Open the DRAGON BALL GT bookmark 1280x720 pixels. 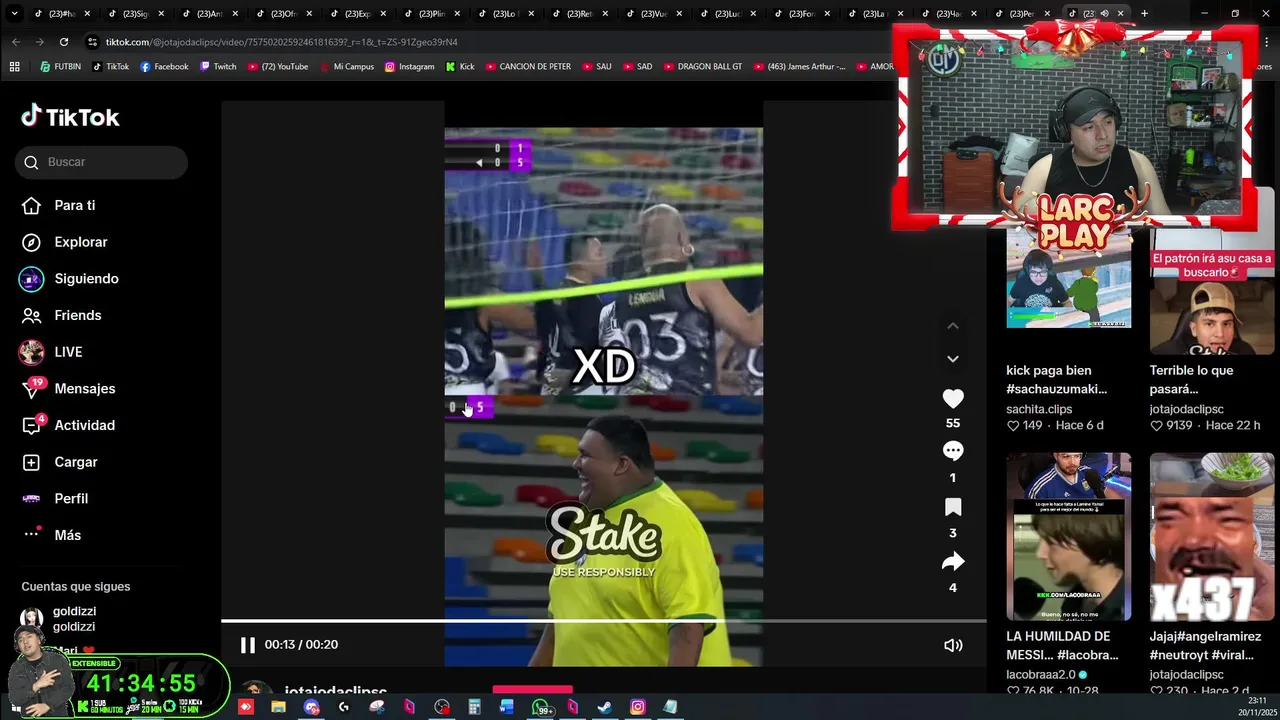coord(702,67)
